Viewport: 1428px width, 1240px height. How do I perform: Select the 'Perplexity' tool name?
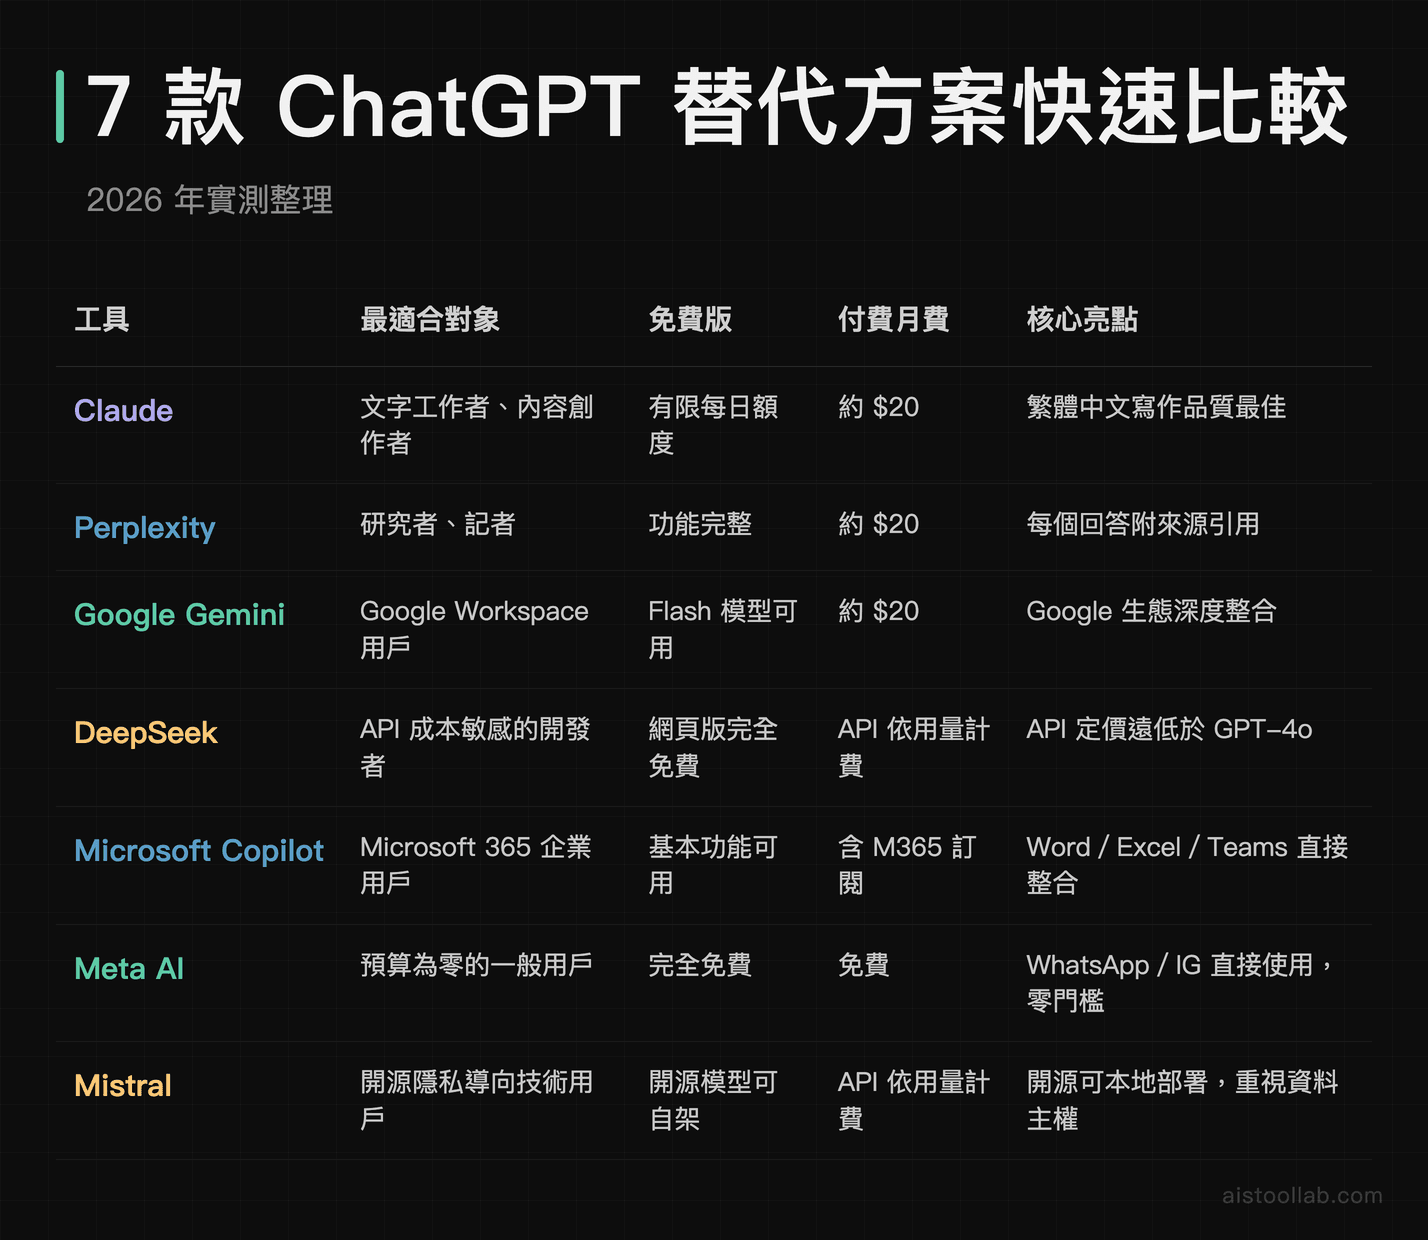click(145, 528)
